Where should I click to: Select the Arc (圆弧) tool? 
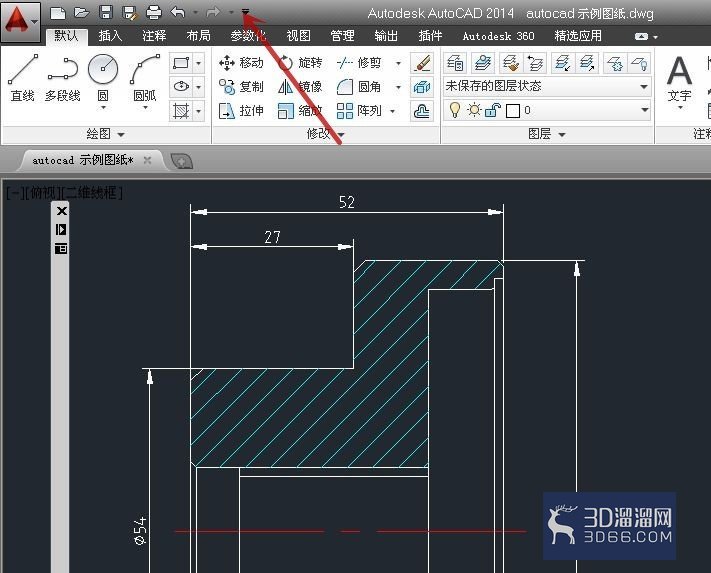pyautogui.click(x=145, y=78)
